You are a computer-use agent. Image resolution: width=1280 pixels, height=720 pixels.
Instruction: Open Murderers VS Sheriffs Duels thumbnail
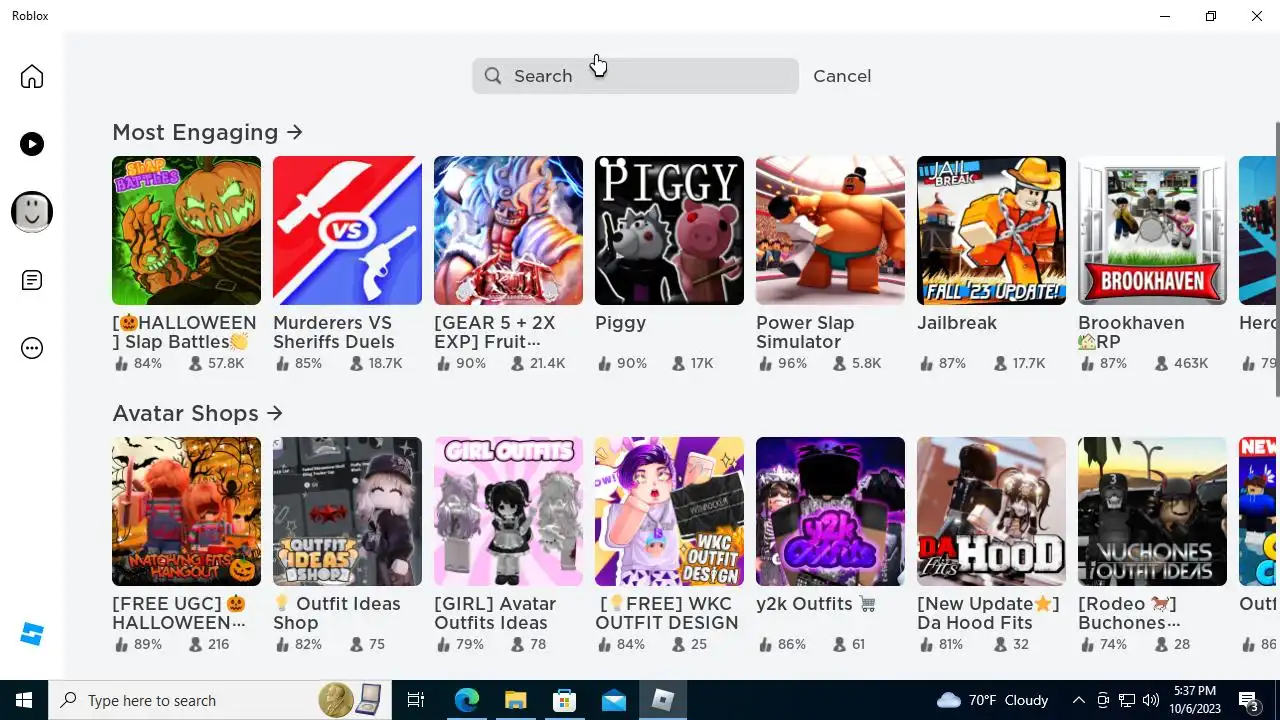pyautogui.click(x=347, y=230)
